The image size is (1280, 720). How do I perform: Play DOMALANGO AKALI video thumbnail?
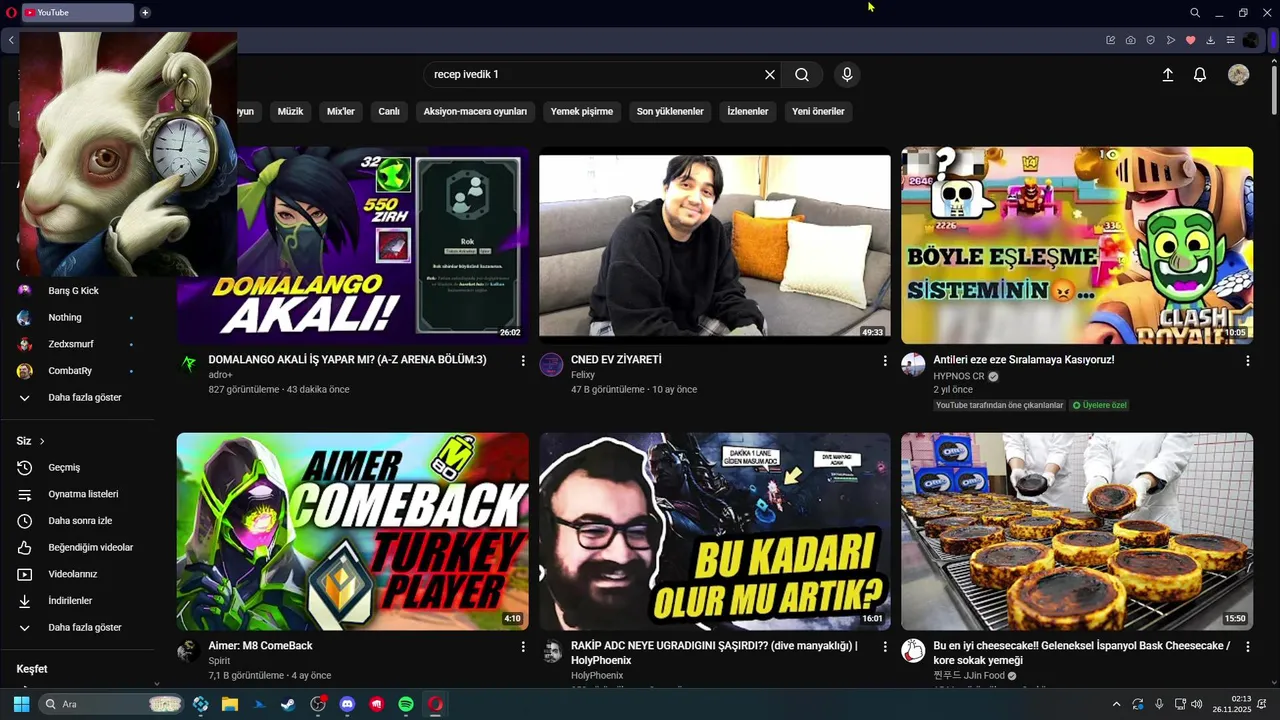(x=352, y=246)
